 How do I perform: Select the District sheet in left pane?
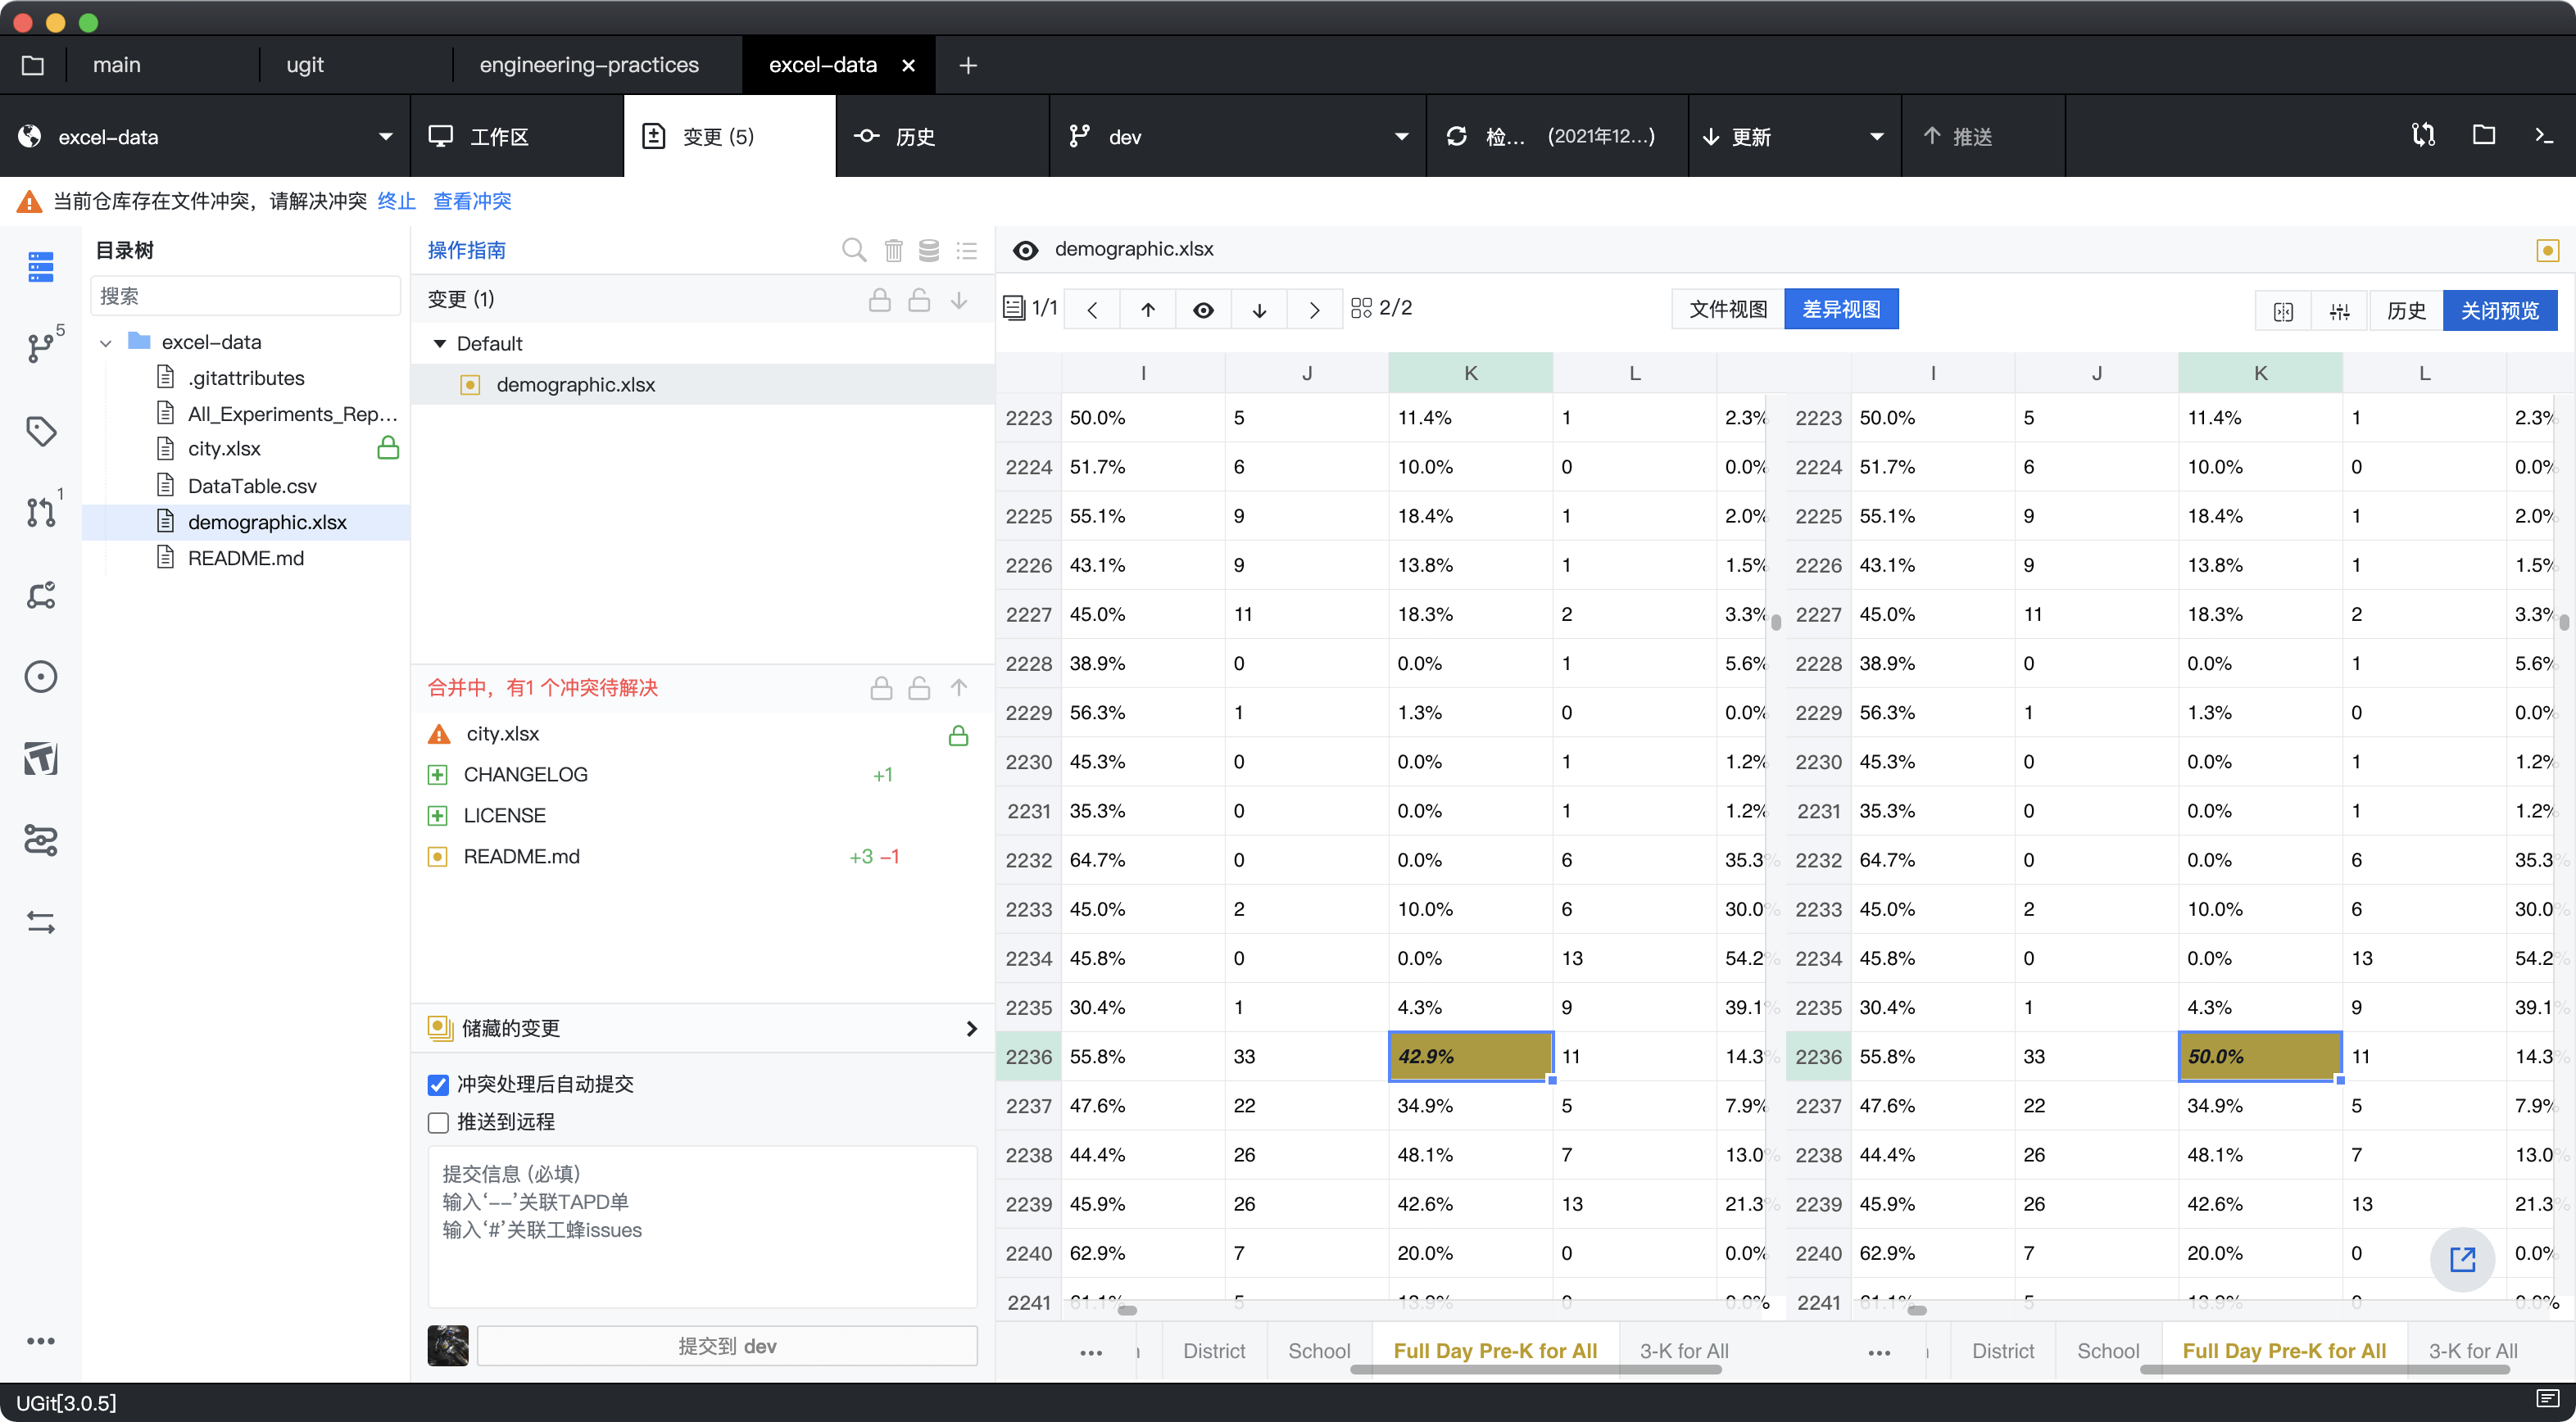1214,1351
